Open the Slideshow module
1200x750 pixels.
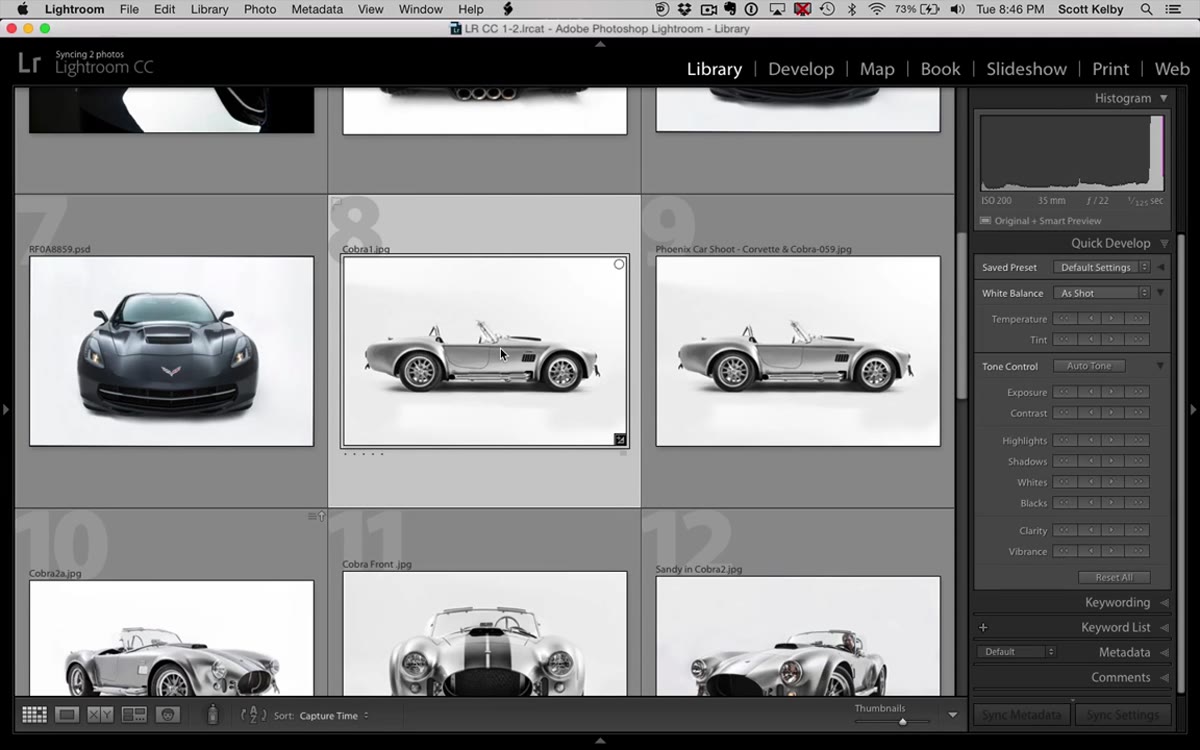(1026, 69)
